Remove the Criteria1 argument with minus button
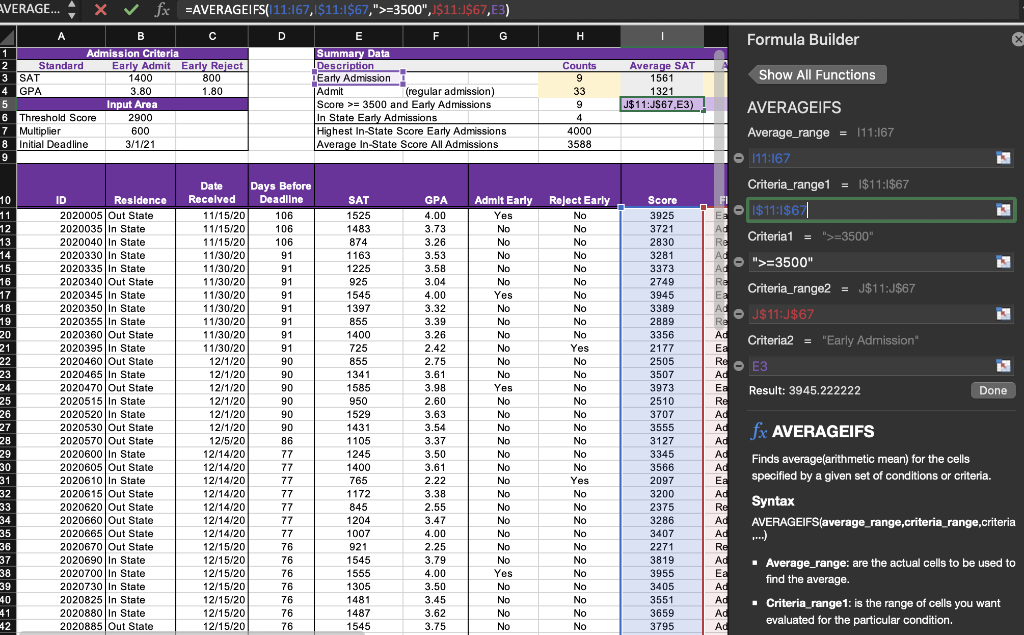 click(738, 262)
